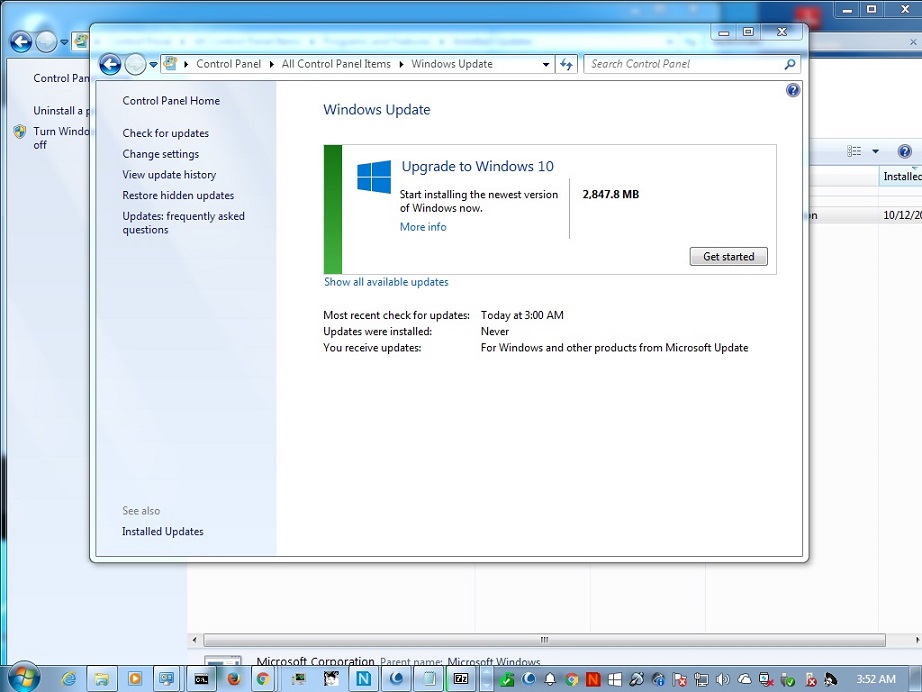Select All Control Panel Items breadcrumb
Screen dimensions: 922x692
click(336, 64)
